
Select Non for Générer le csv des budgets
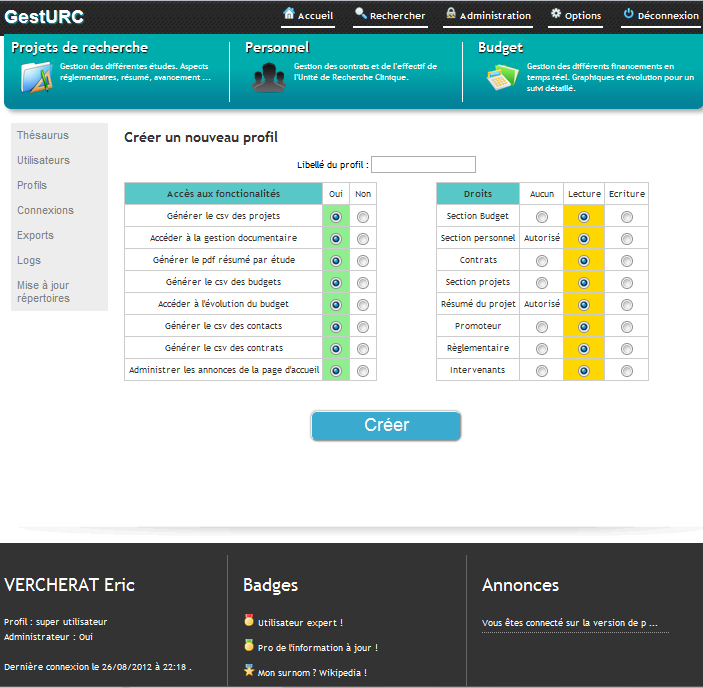click(x=363, y=283)
